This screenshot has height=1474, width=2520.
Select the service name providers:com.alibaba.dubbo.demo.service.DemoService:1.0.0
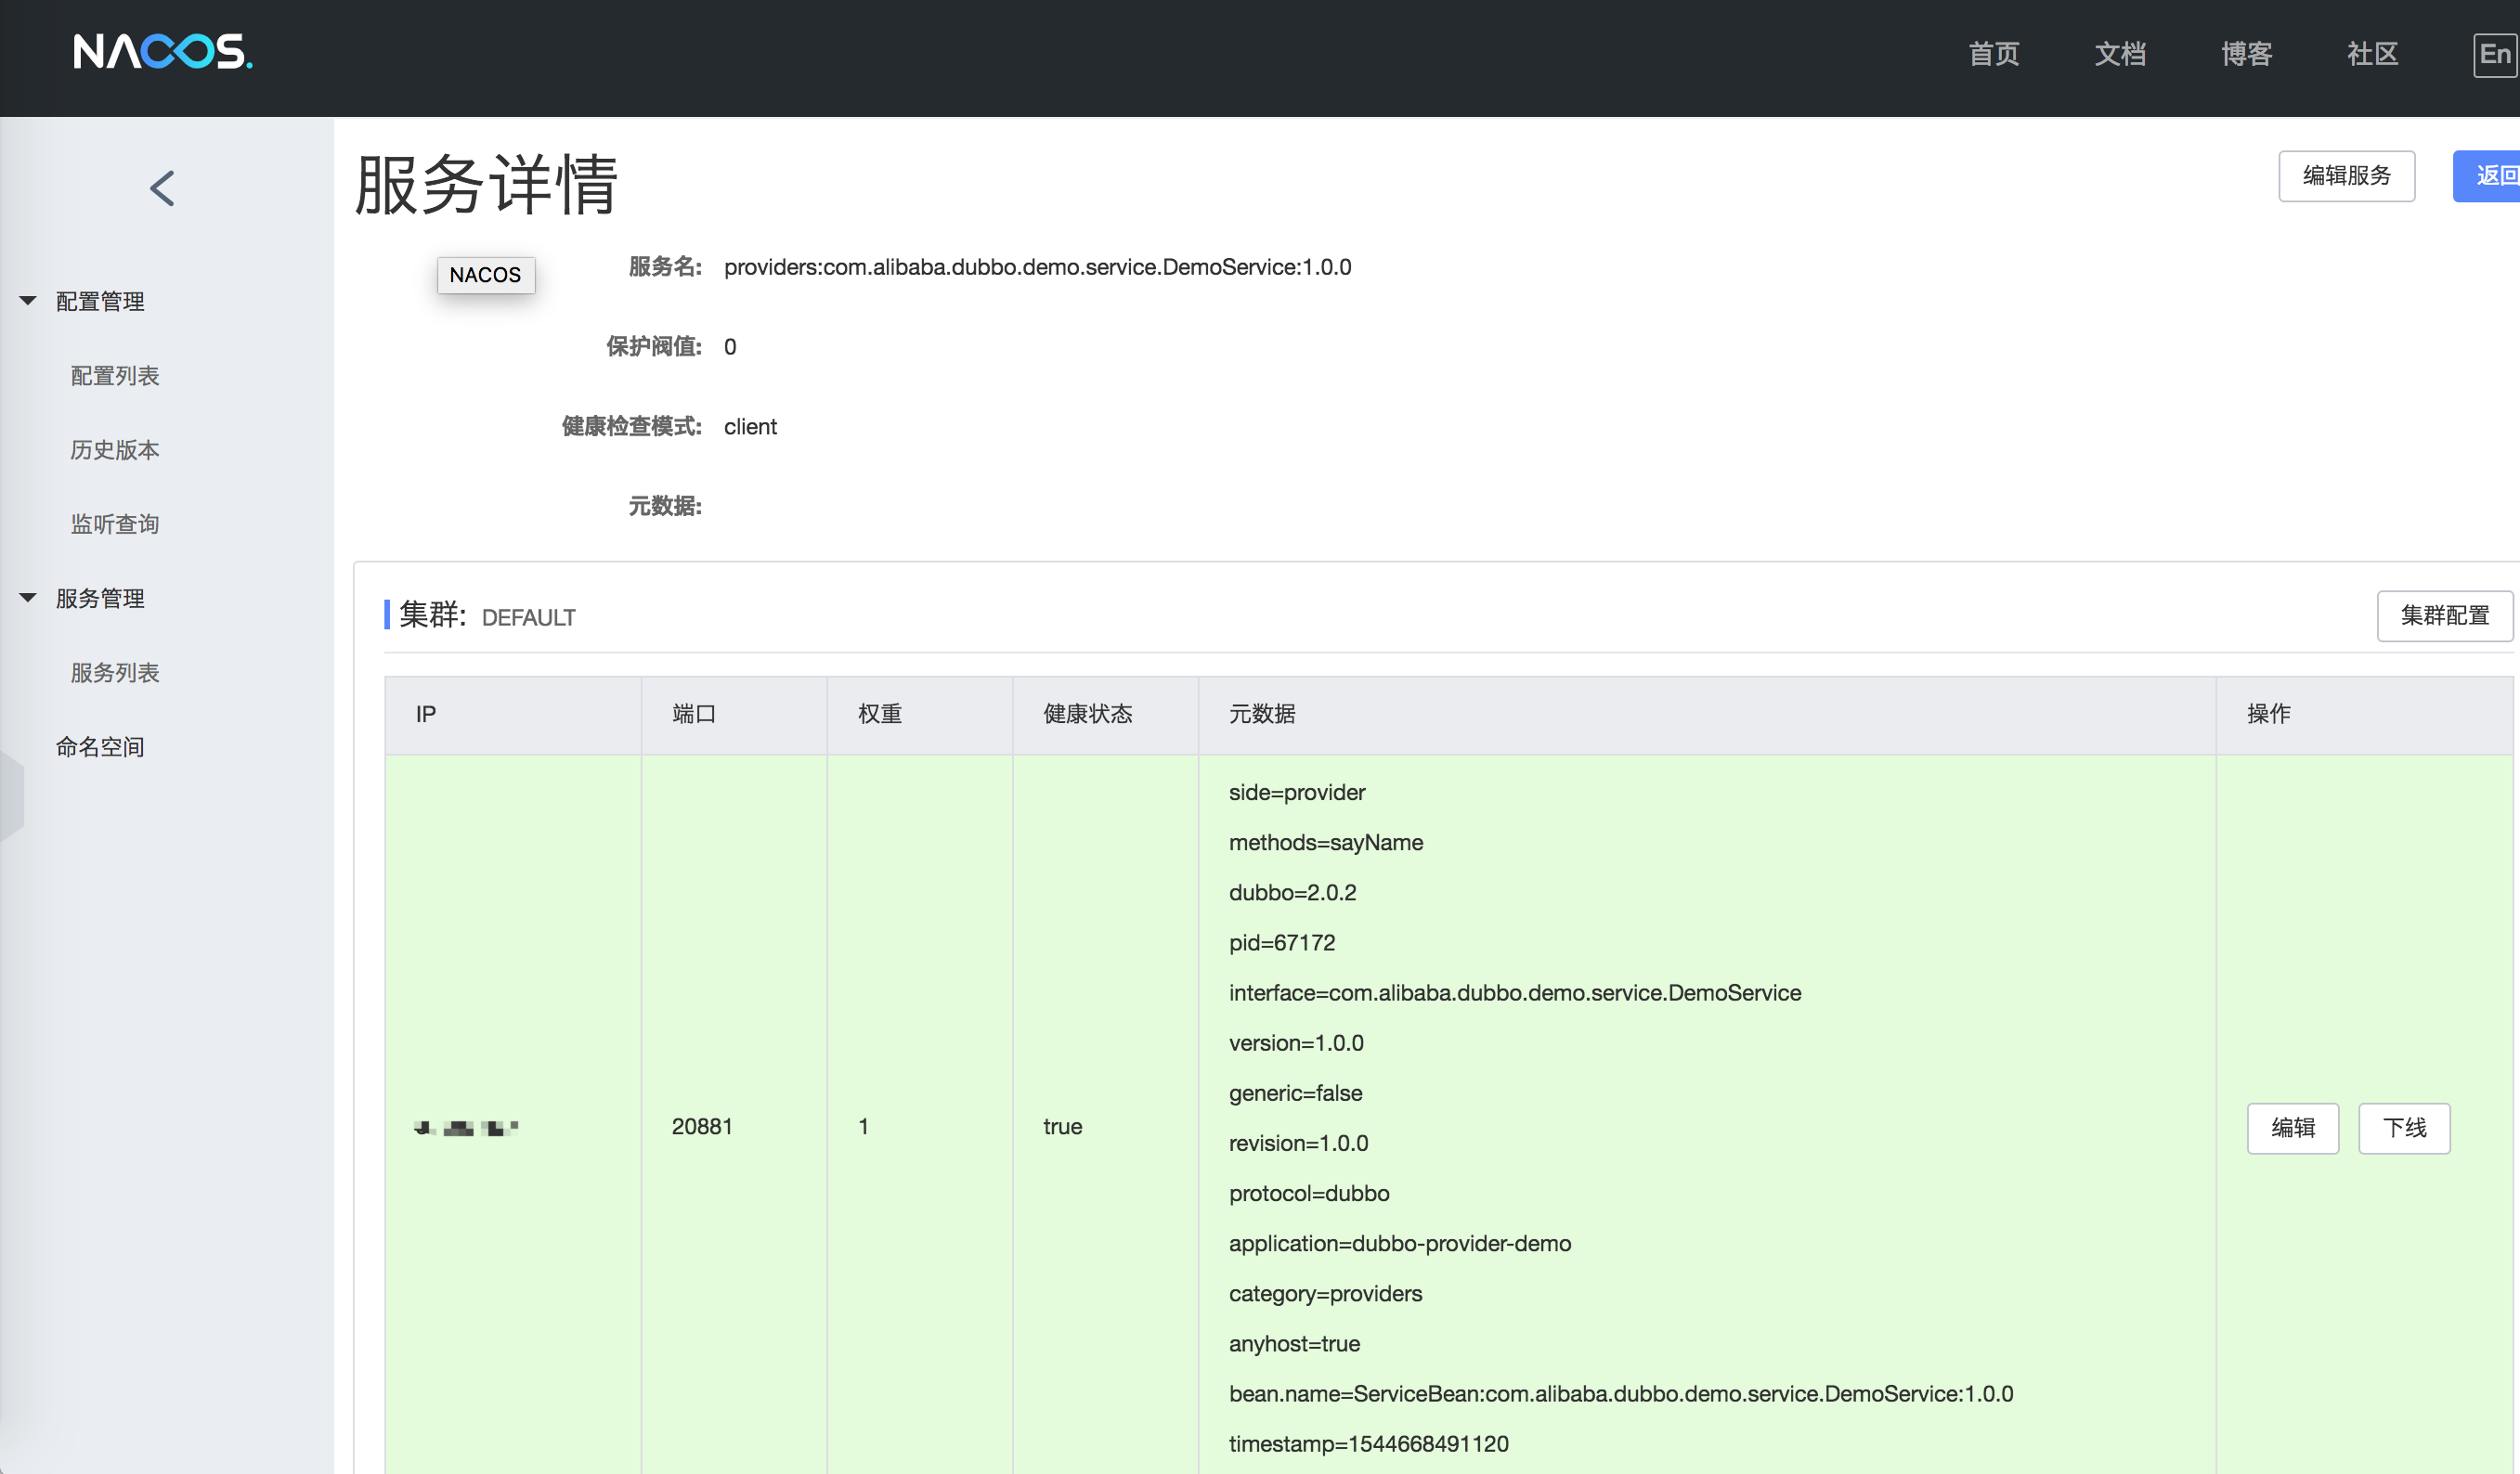coord(1037,266)
